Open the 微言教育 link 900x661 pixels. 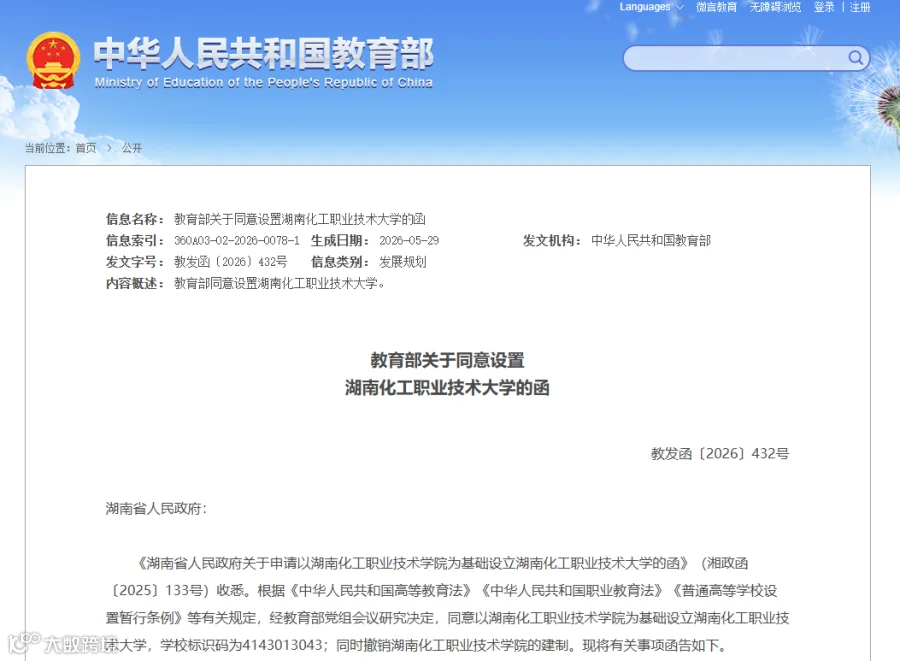tap(716, 7)
